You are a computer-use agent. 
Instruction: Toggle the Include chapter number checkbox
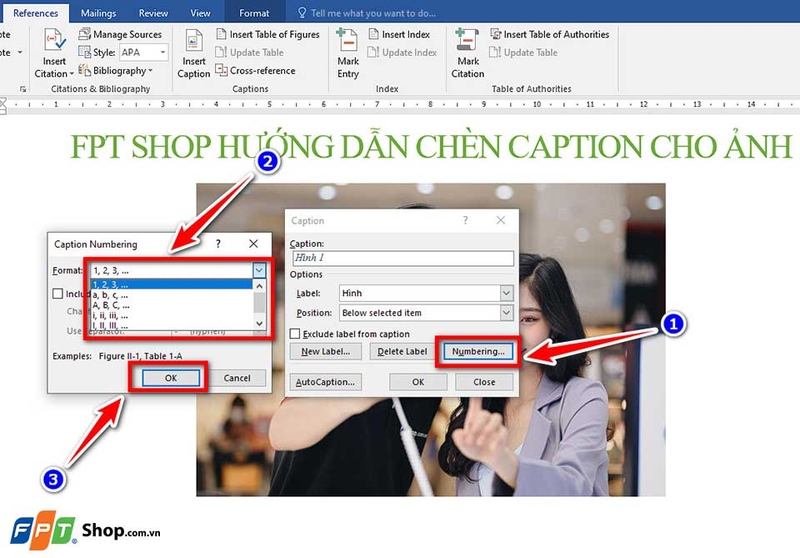point(58,293)
